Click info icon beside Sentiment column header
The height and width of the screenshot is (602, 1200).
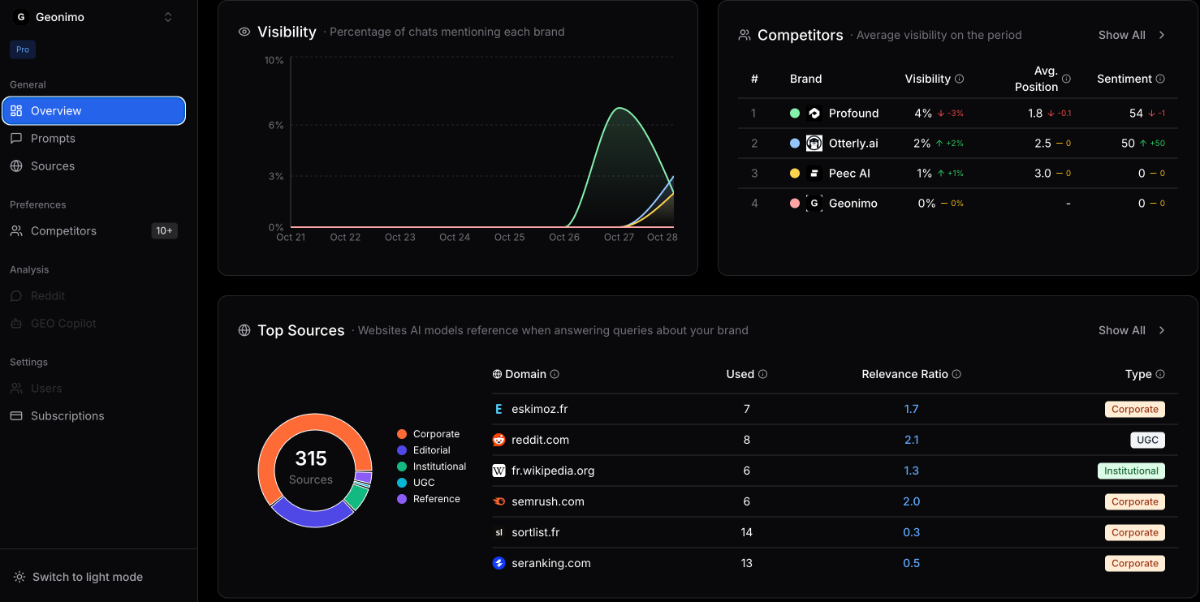(x=1160, y=79)
